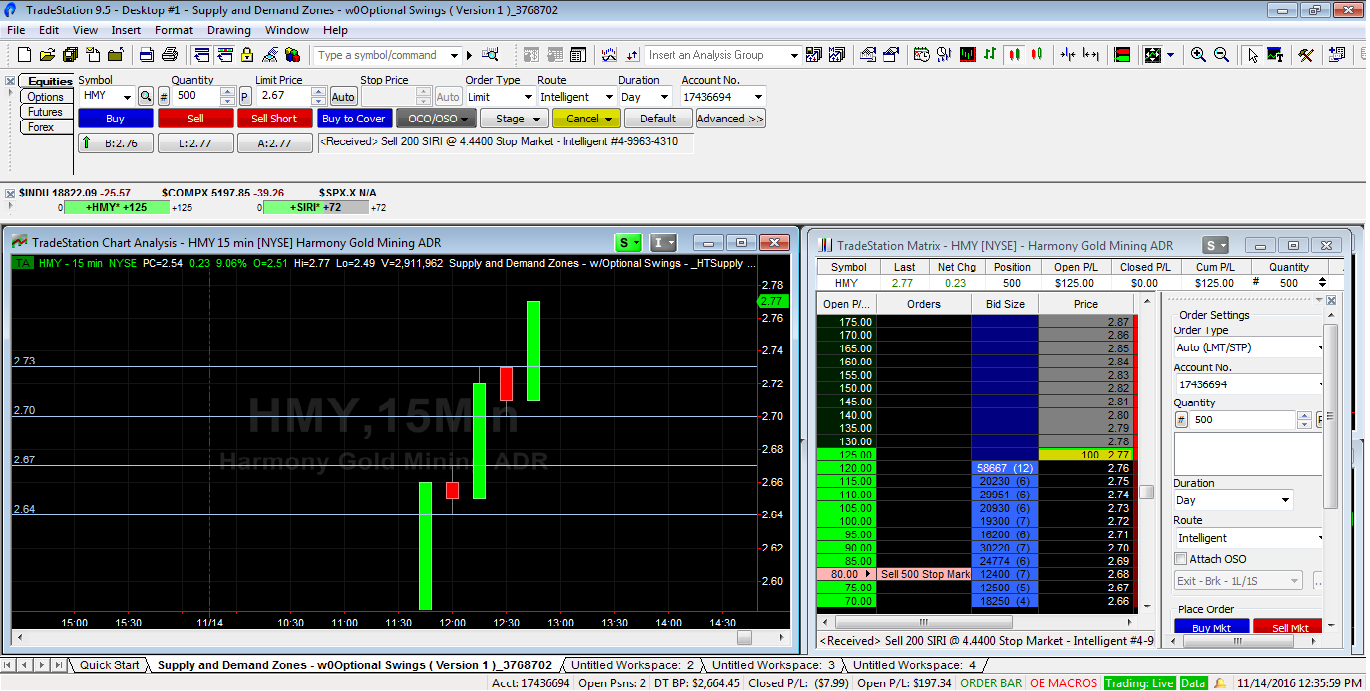
Task: Click the Print icon in toolbar
Action: [x=169, y=55]
